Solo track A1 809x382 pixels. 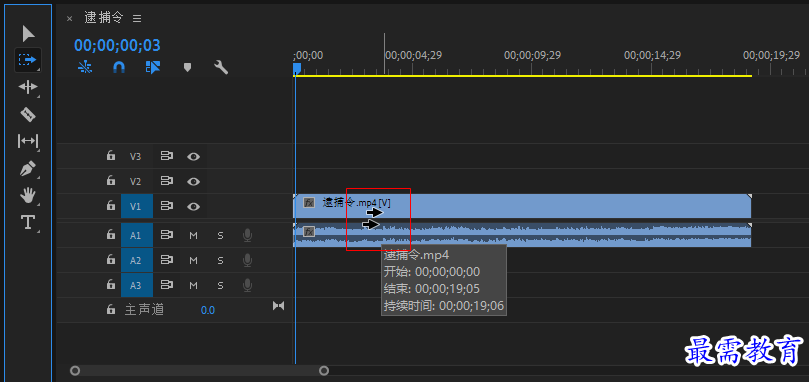pos(220,235)
